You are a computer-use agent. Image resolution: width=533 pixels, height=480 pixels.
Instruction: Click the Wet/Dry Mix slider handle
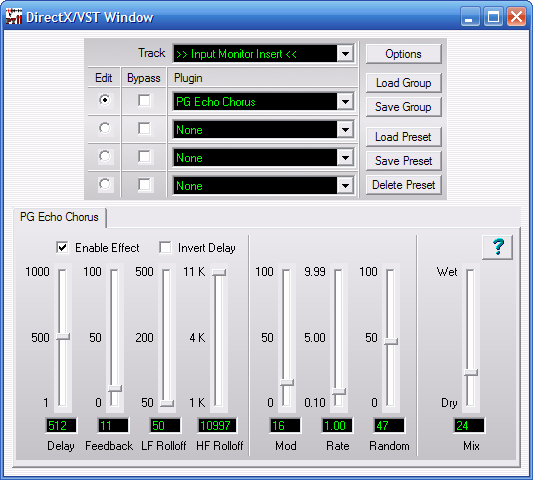[471, 373]
